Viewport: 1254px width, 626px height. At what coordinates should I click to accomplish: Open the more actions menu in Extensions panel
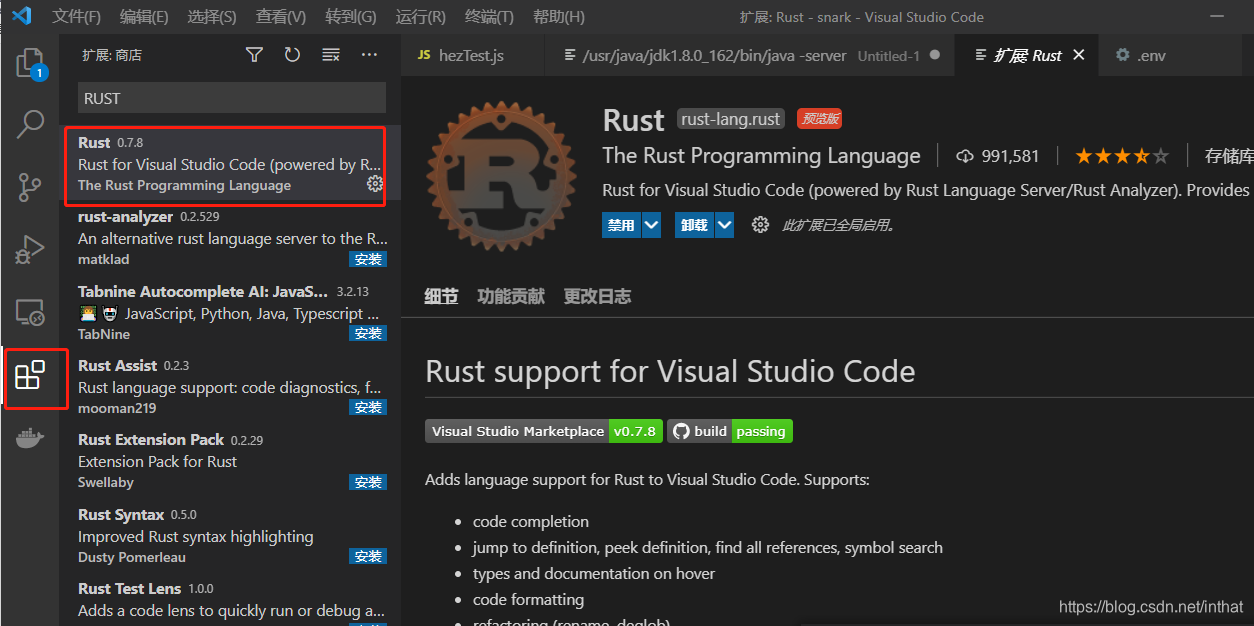pos(369,55)
